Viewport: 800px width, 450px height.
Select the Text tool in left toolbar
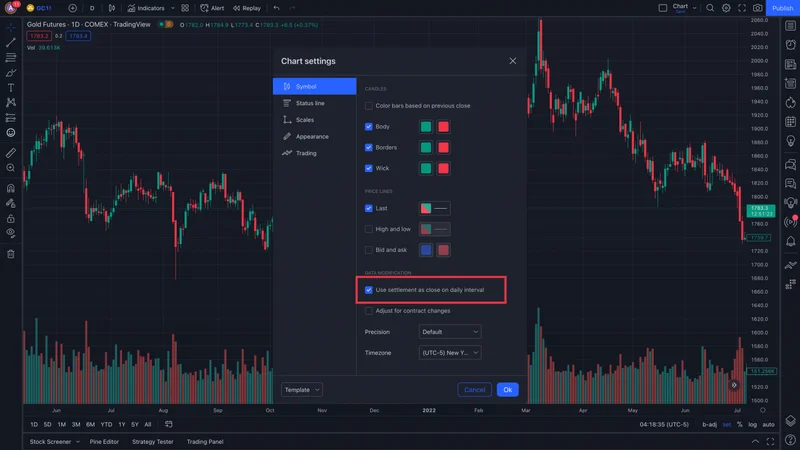pyautogui.click(x=11, y=88)
